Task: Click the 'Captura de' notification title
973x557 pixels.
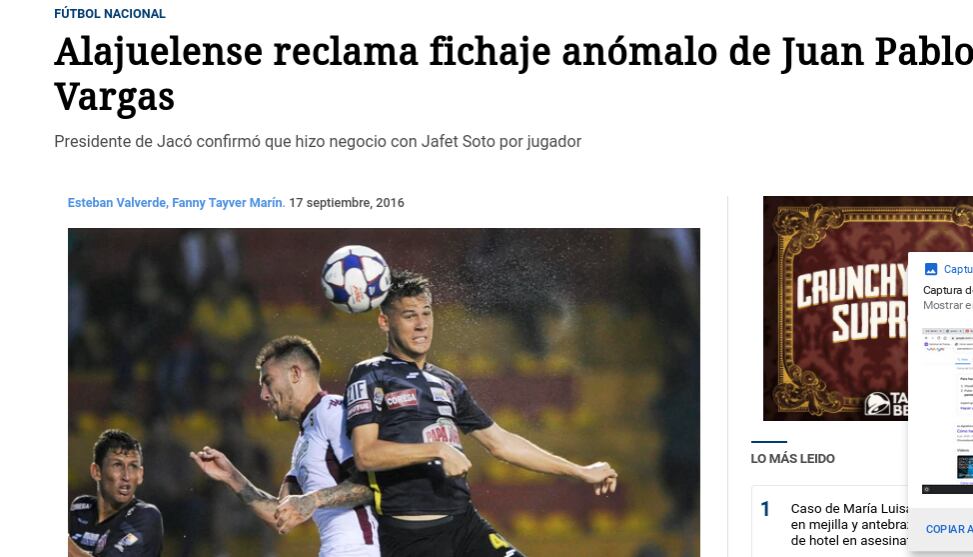Action: 948,290
